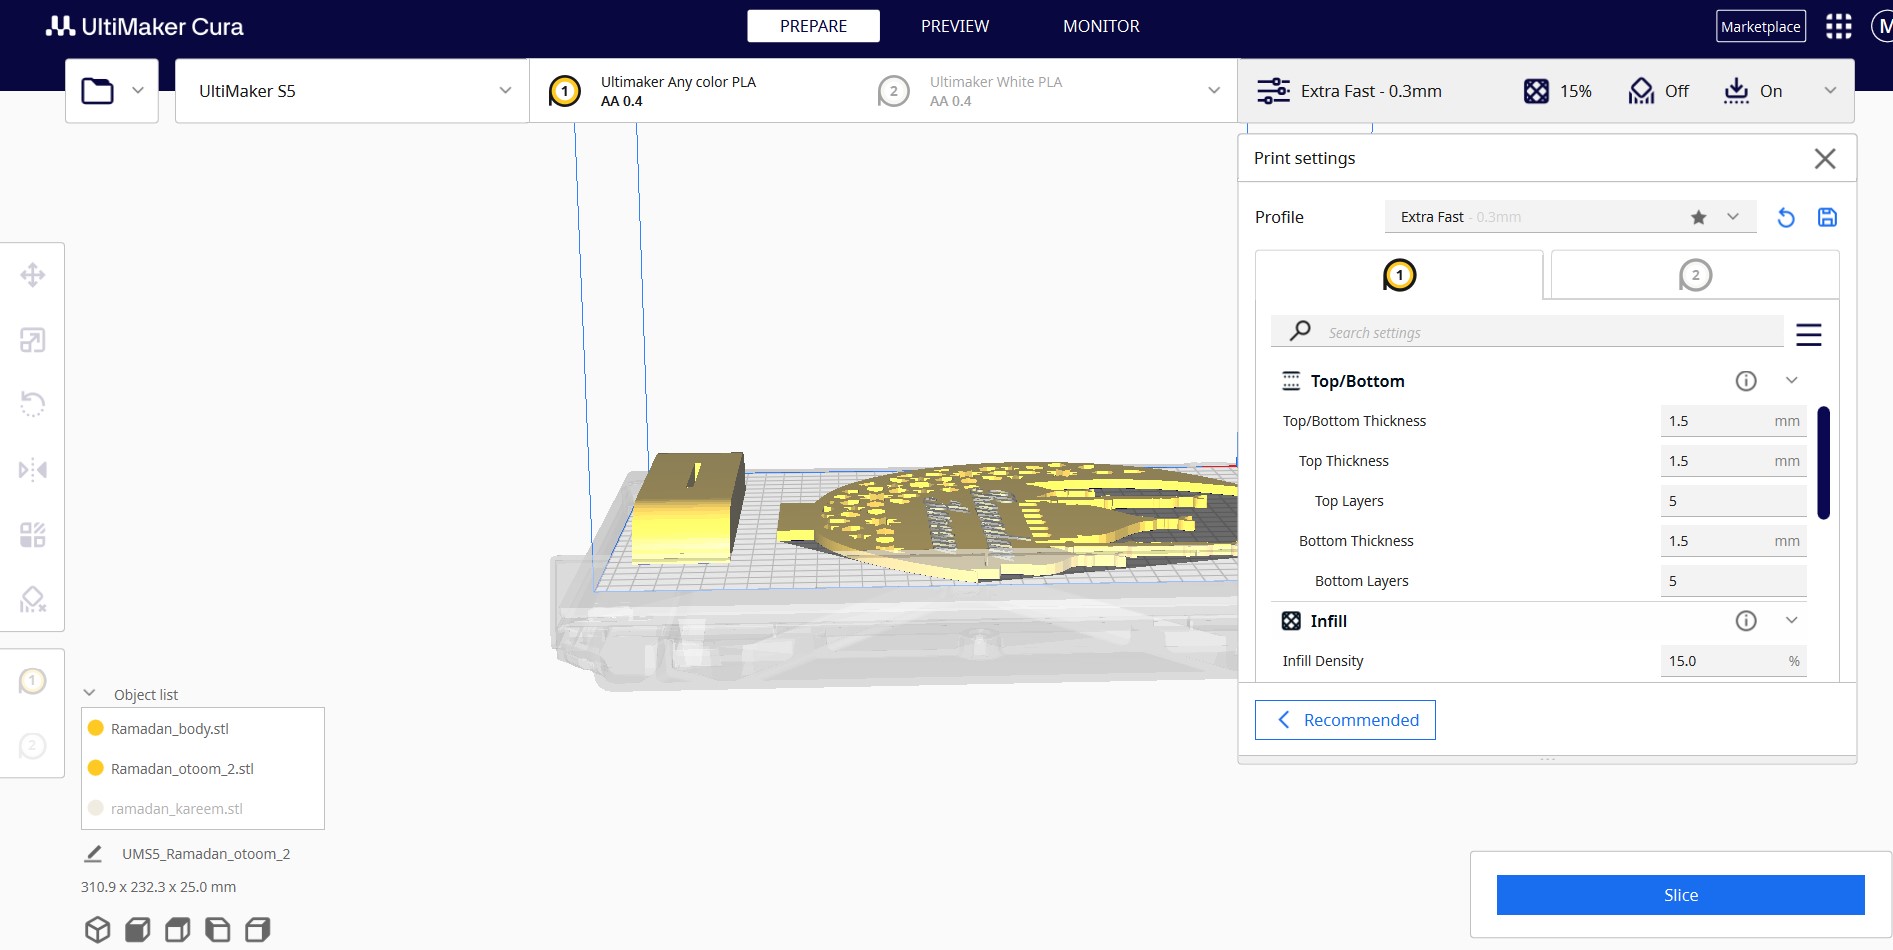The height and width of the screenshot is (950, 1893).
Task: Edit the project name with pencil icon
Action: click(93, 854)
